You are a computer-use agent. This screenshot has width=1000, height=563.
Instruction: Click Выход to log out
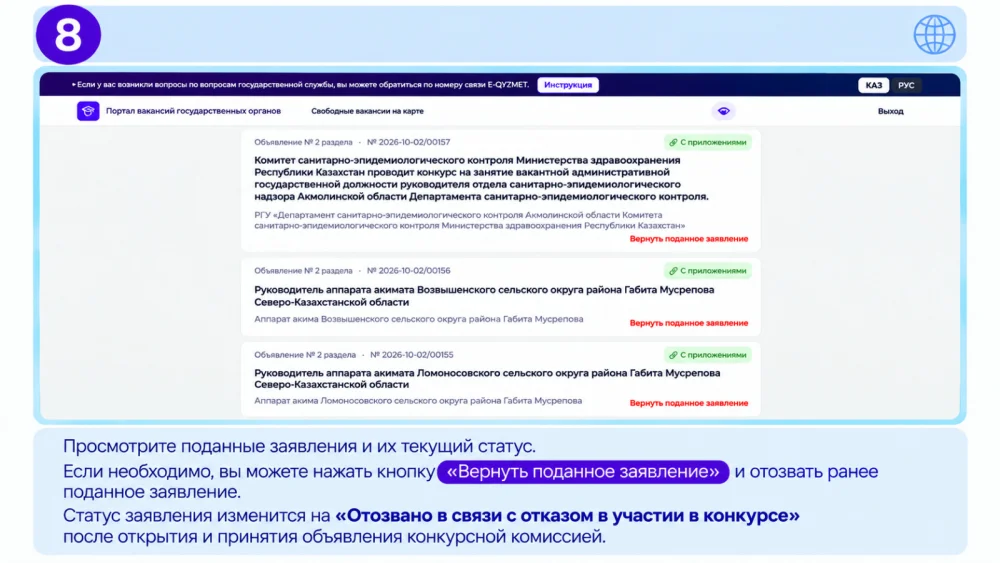point(890,111)
